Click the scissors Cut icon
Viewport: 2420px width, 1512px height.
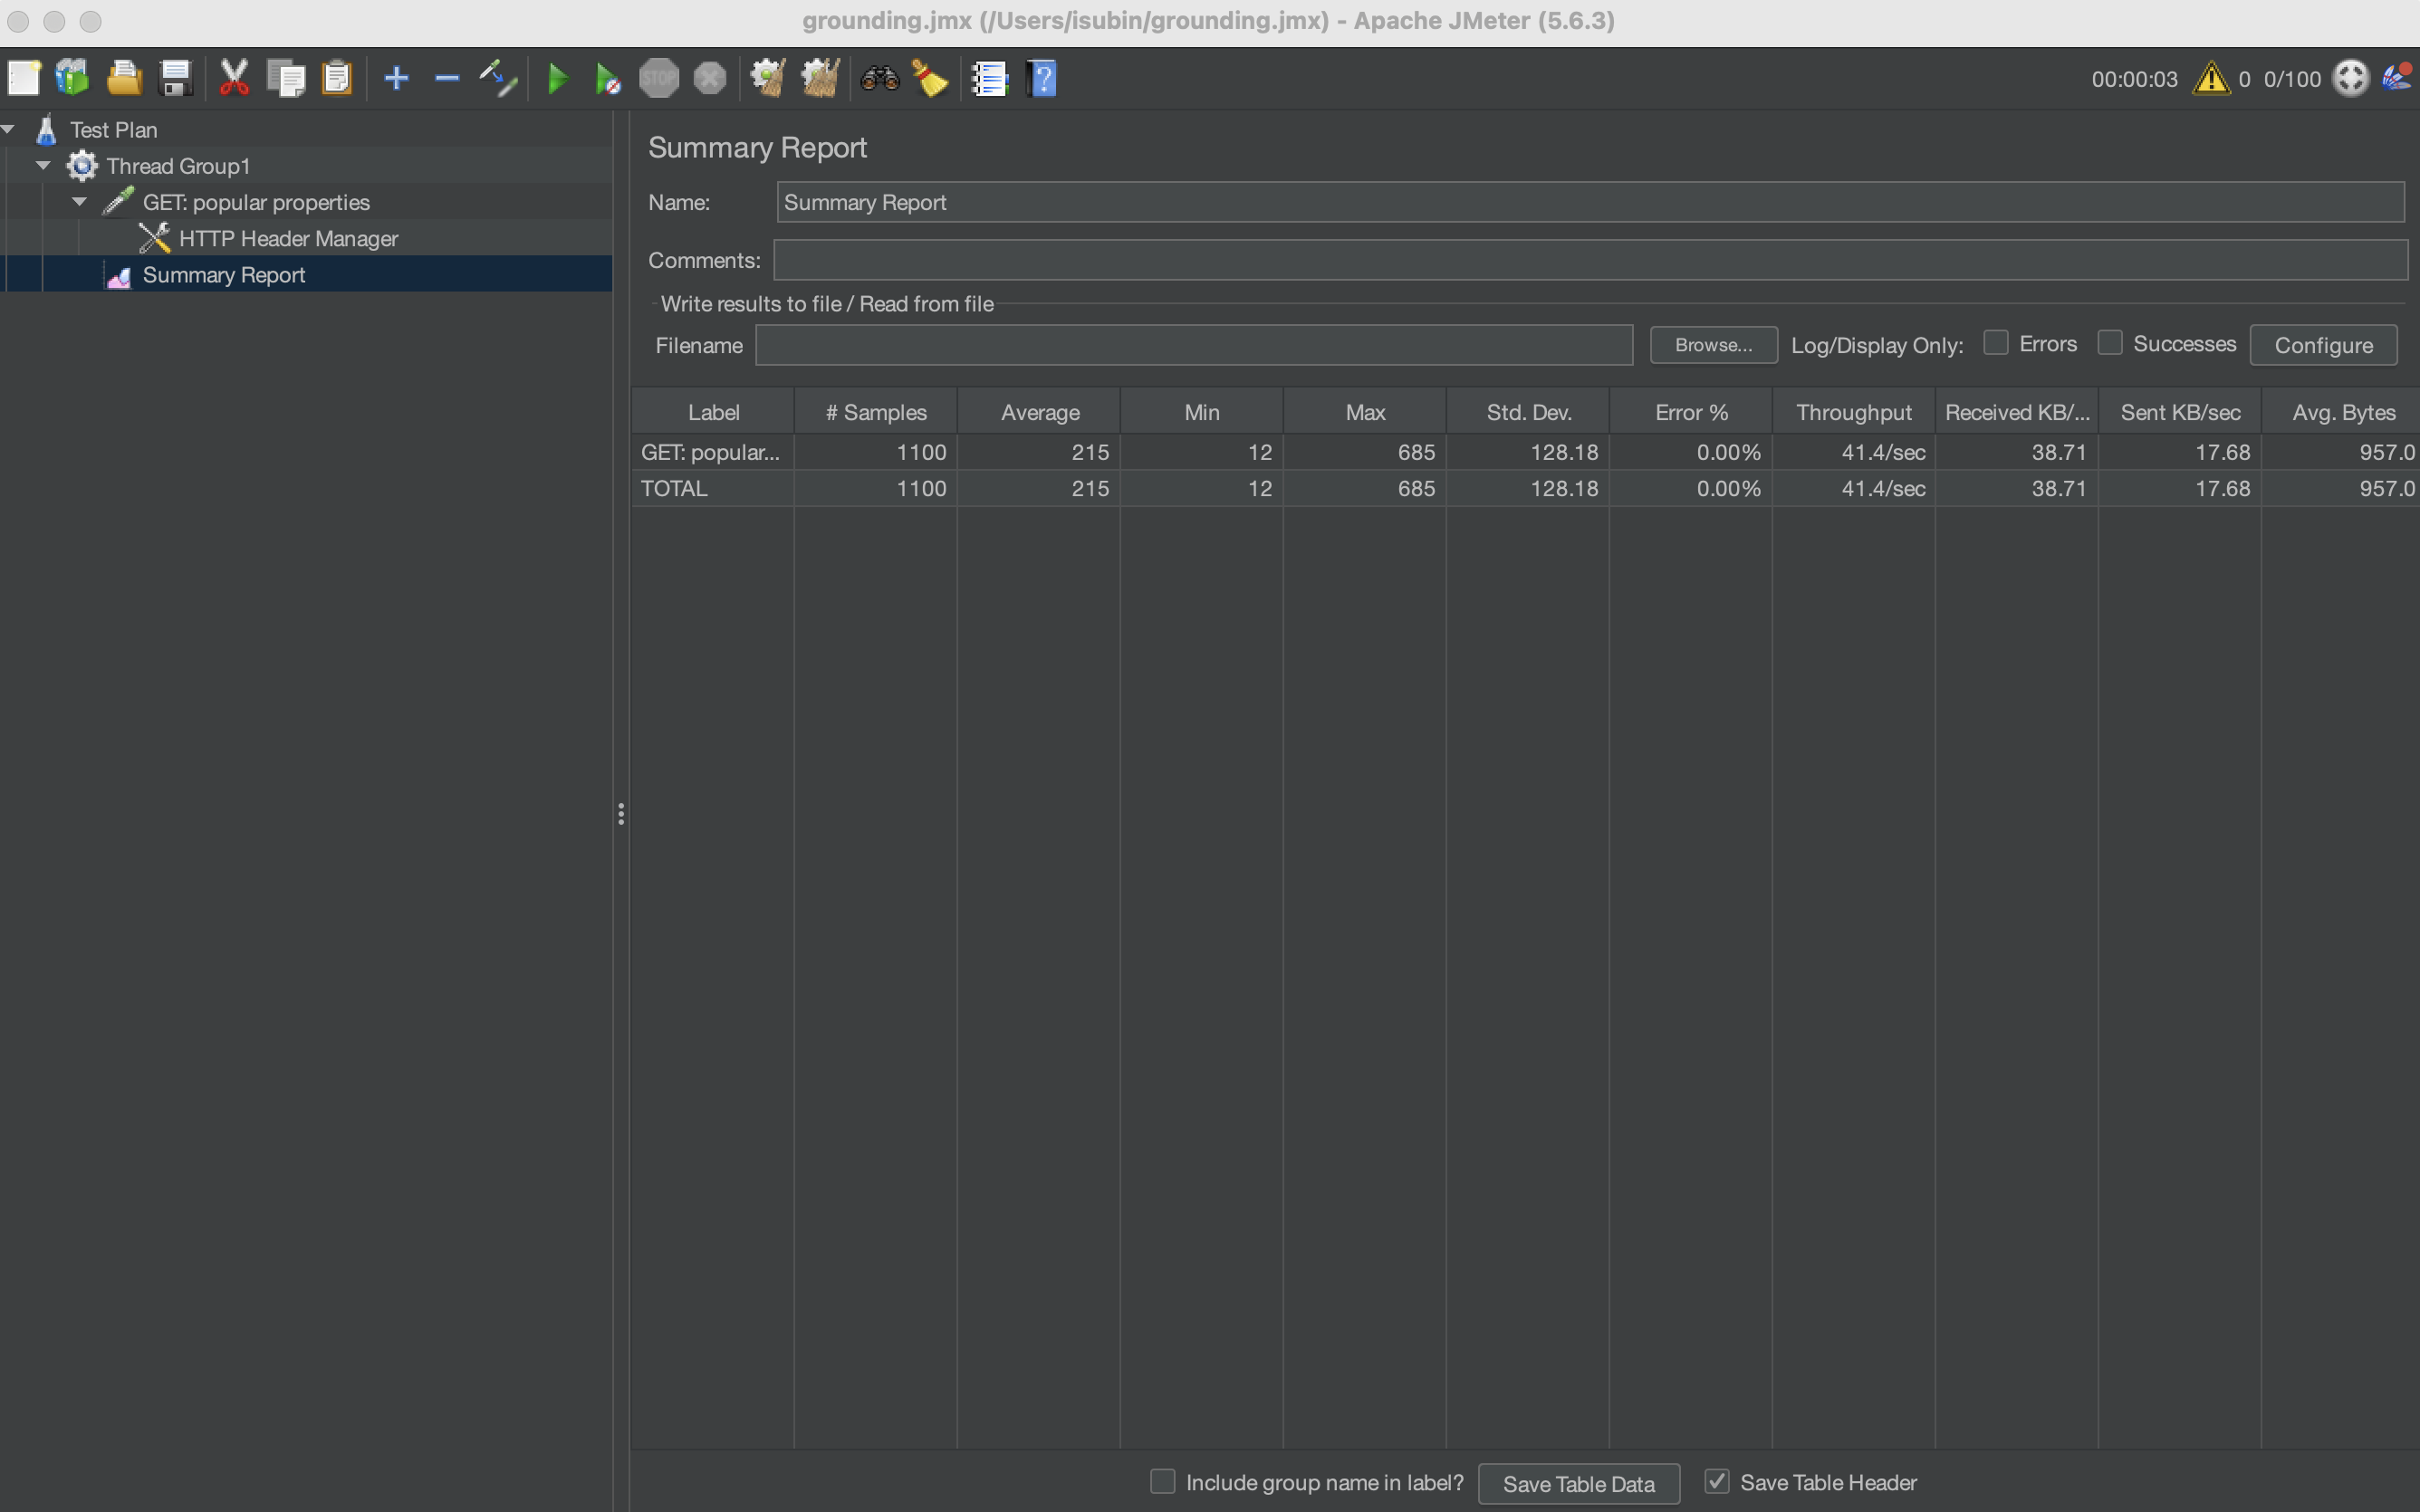pos(234,78)
